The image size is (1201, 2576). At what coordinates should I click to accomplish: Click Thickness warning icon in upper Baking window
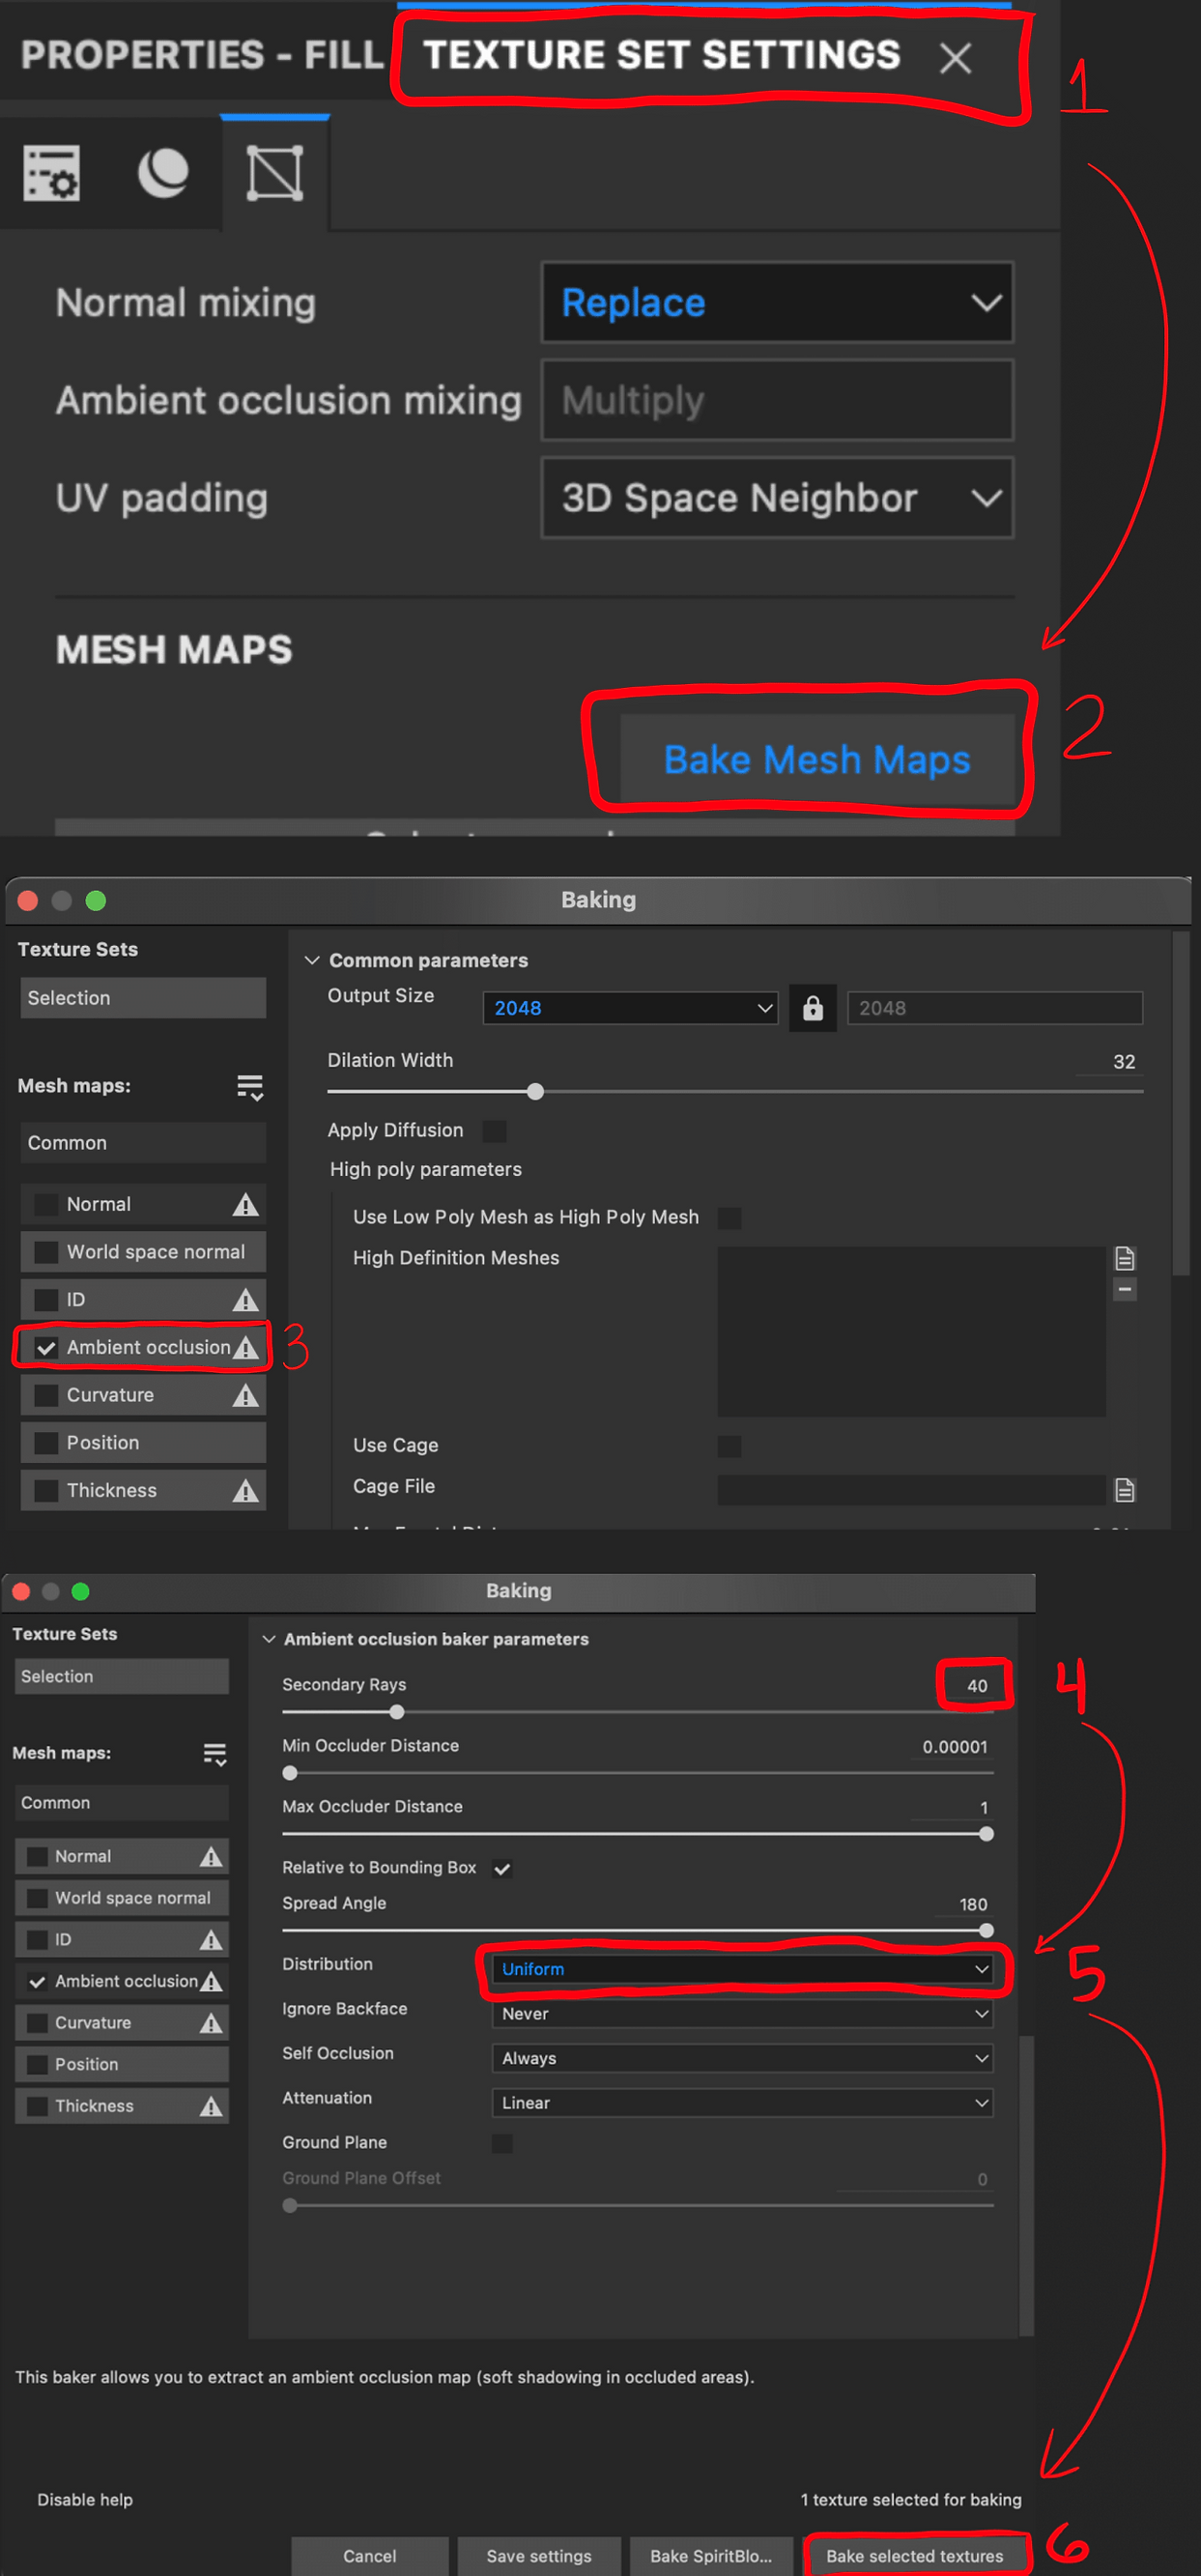245,1490
